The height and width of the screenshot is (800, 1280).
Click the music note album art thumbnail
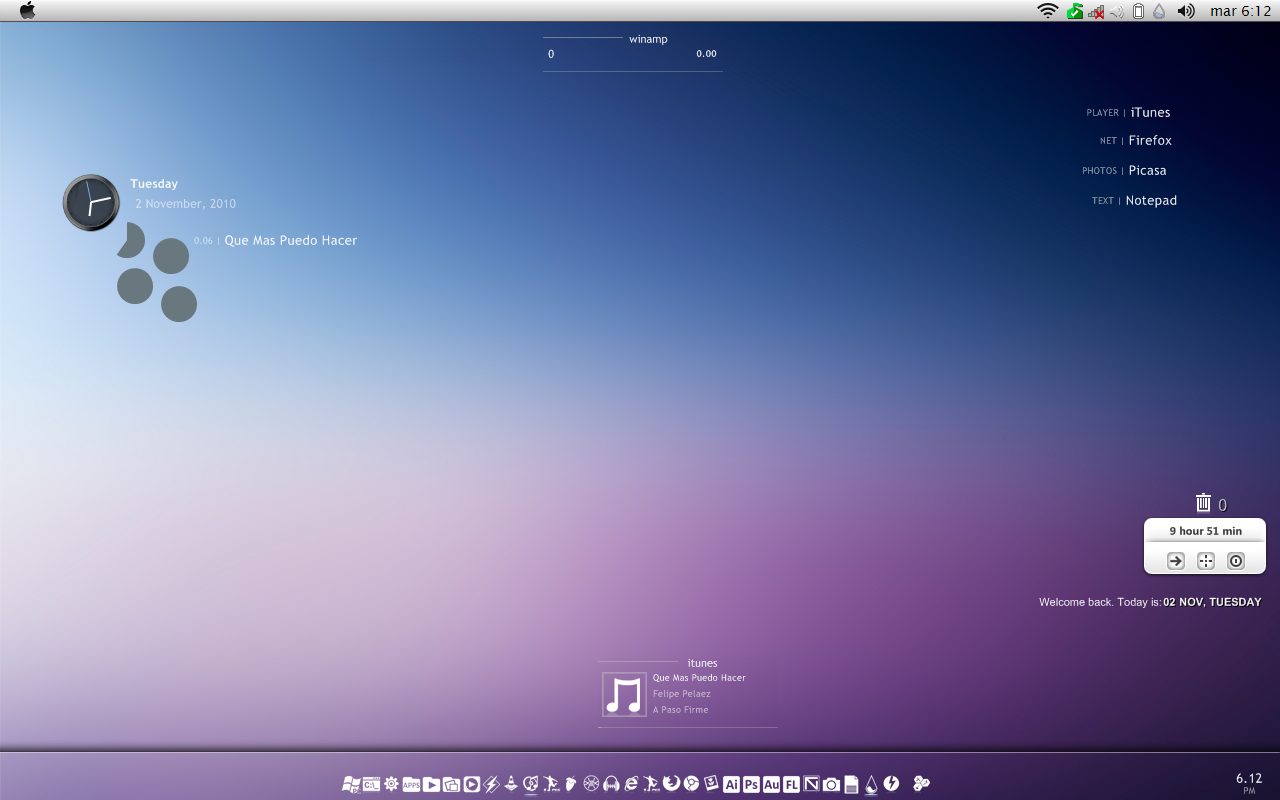tap(624, 694)
